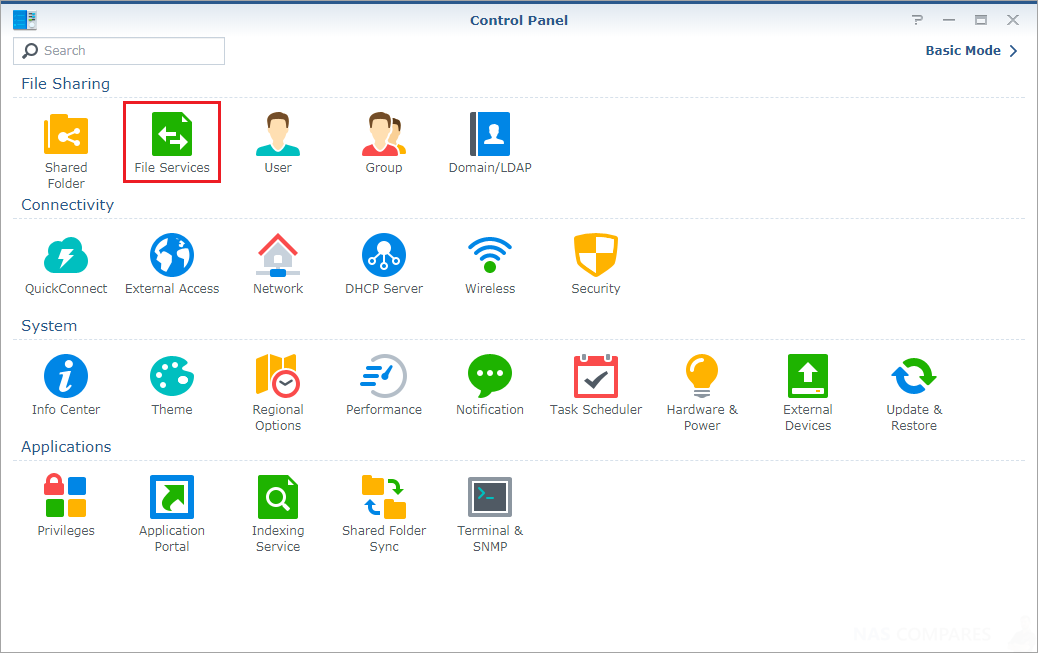The image size is (1038, 653).
Task: Open Shared Folder Sync
Action: pyautogui.click(x=383, y=514)
